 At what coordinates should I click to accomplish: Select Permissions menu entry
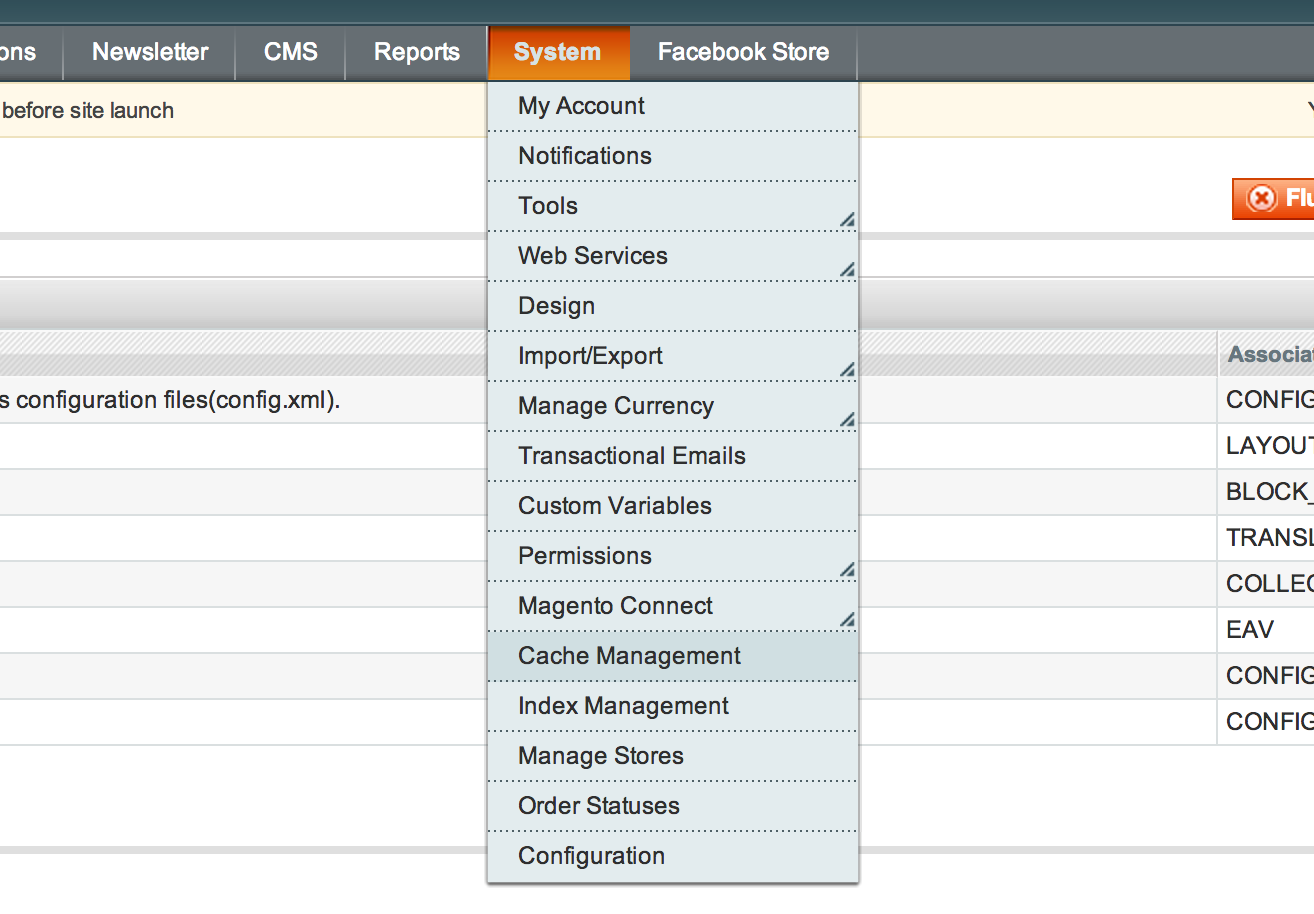(672, 556)
